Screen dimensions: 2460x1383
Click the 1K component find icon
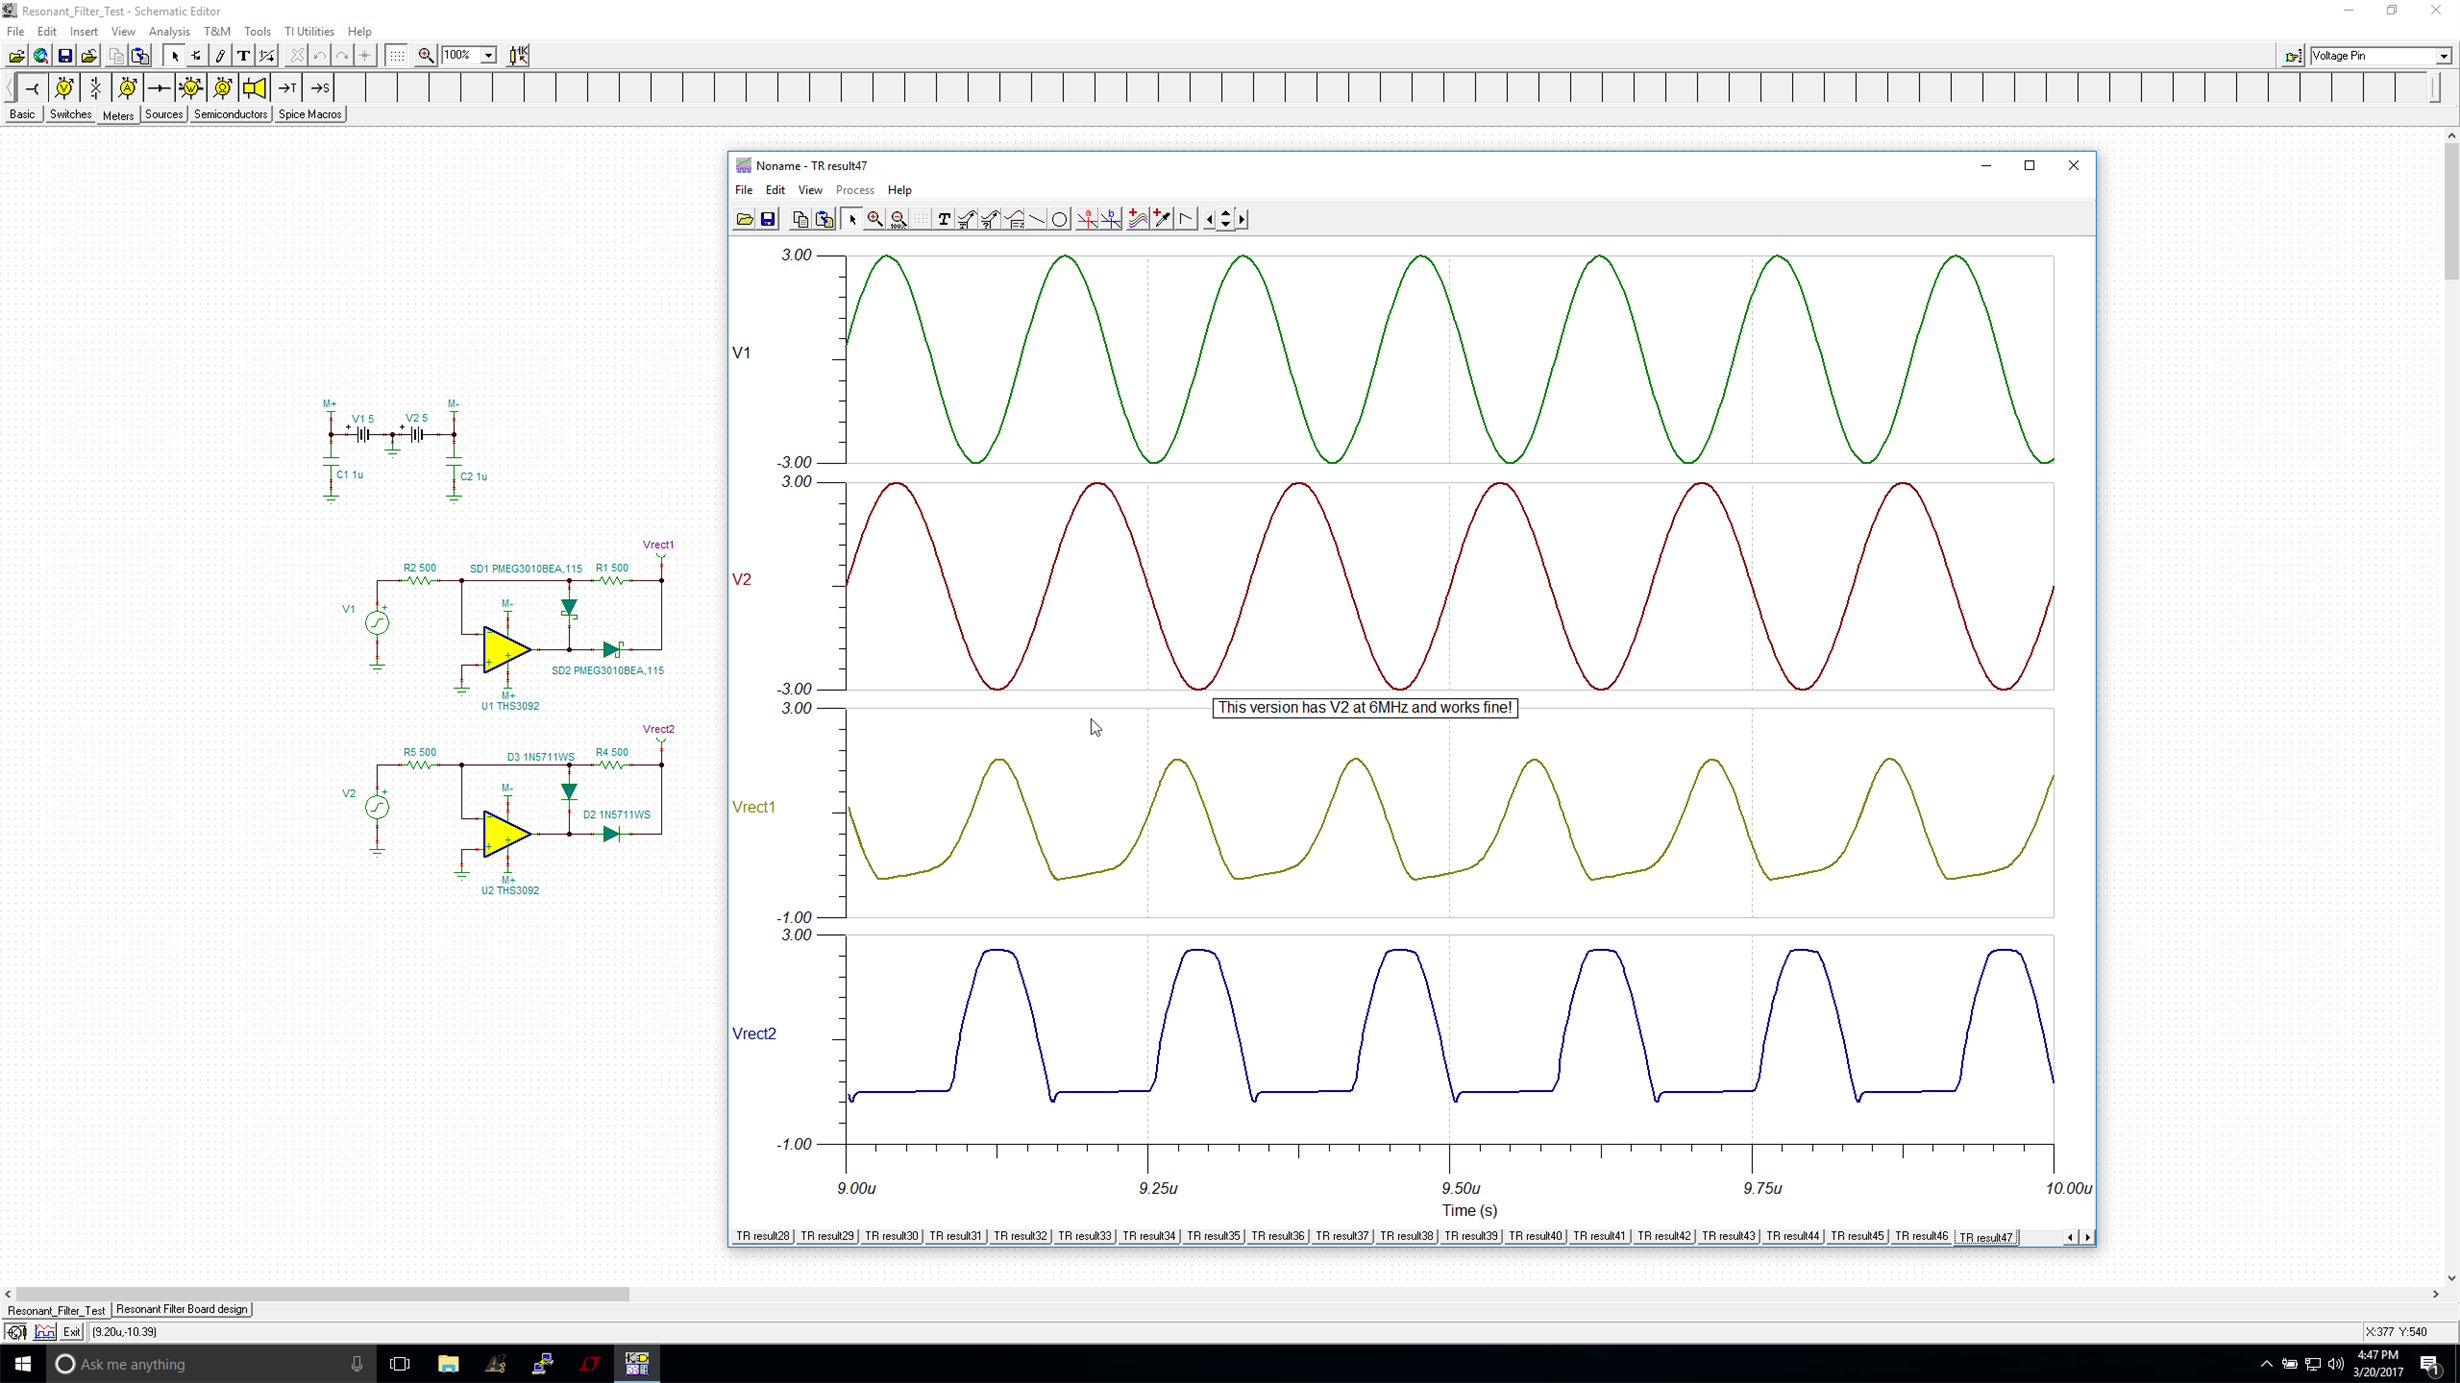pyautogui.click(x=518, y=56)
